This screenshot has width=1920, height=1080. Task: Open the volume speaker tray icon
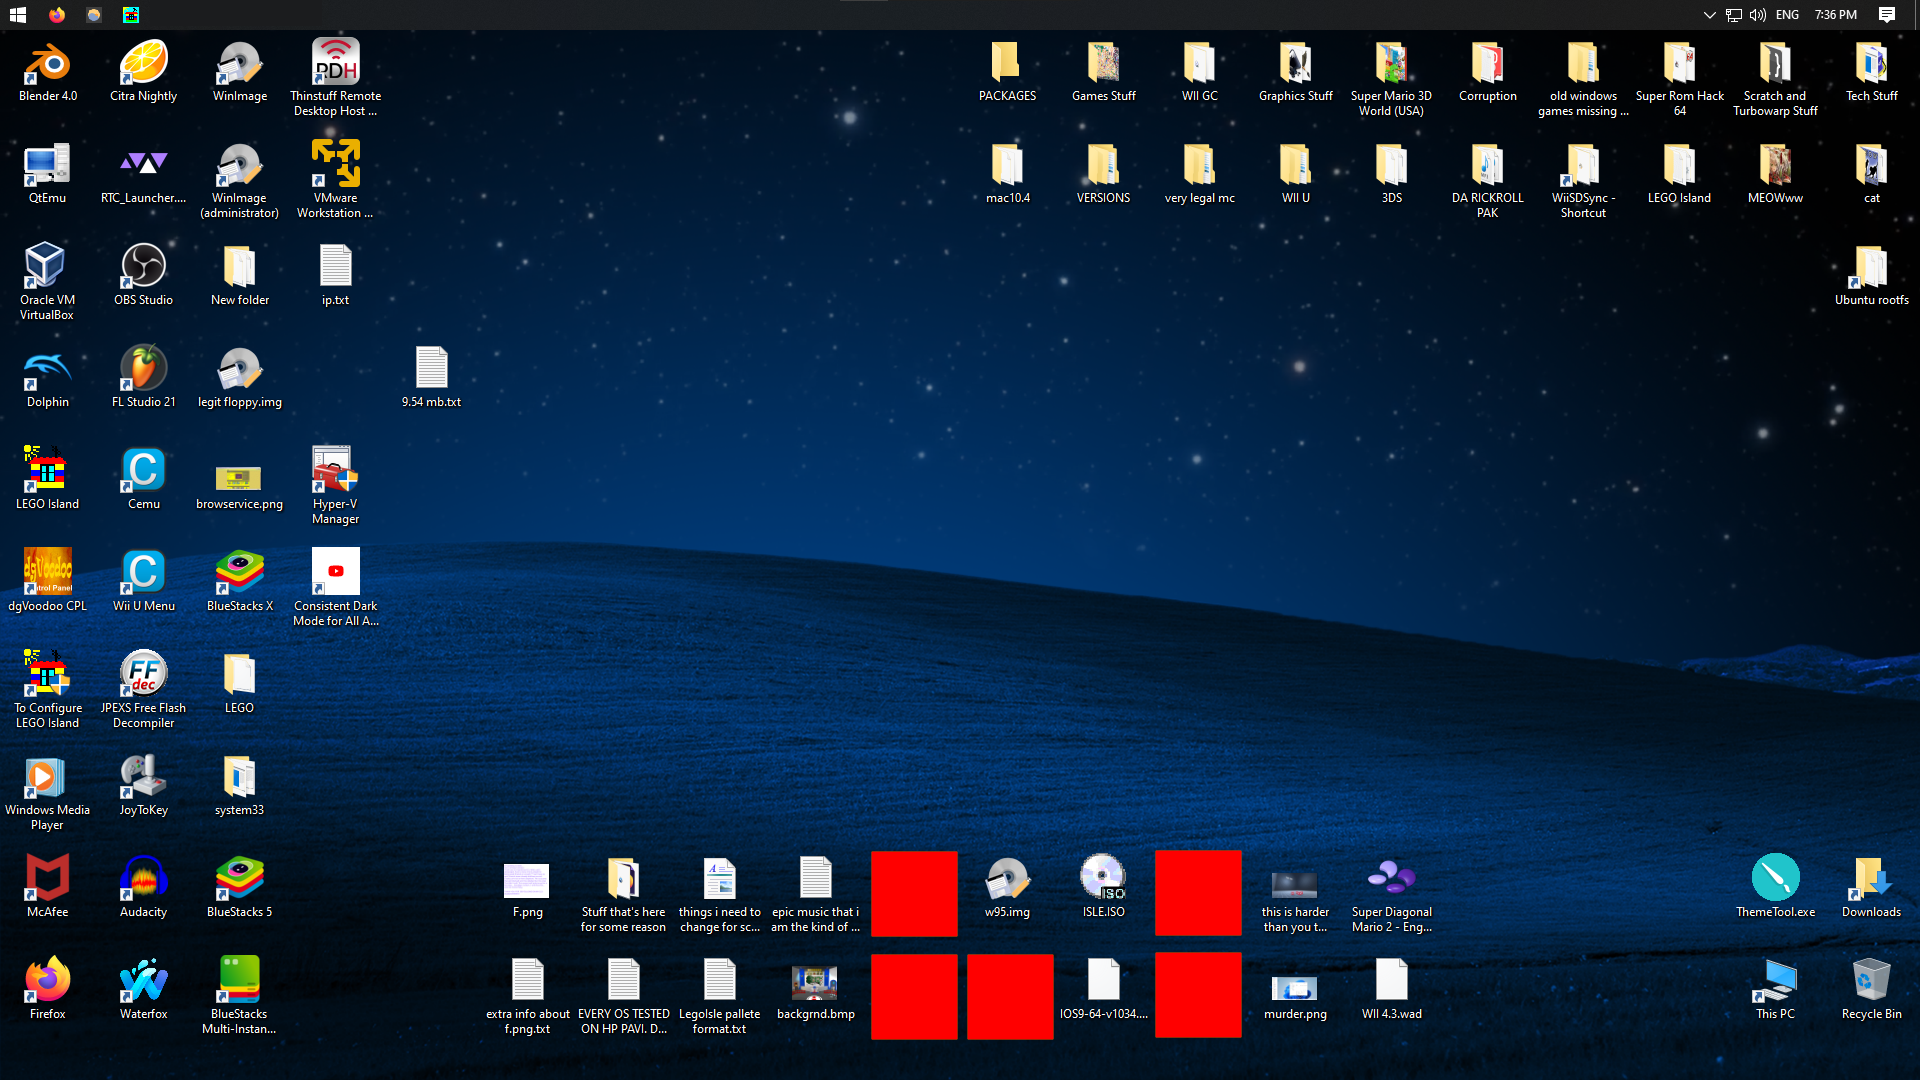point(1757,15)
